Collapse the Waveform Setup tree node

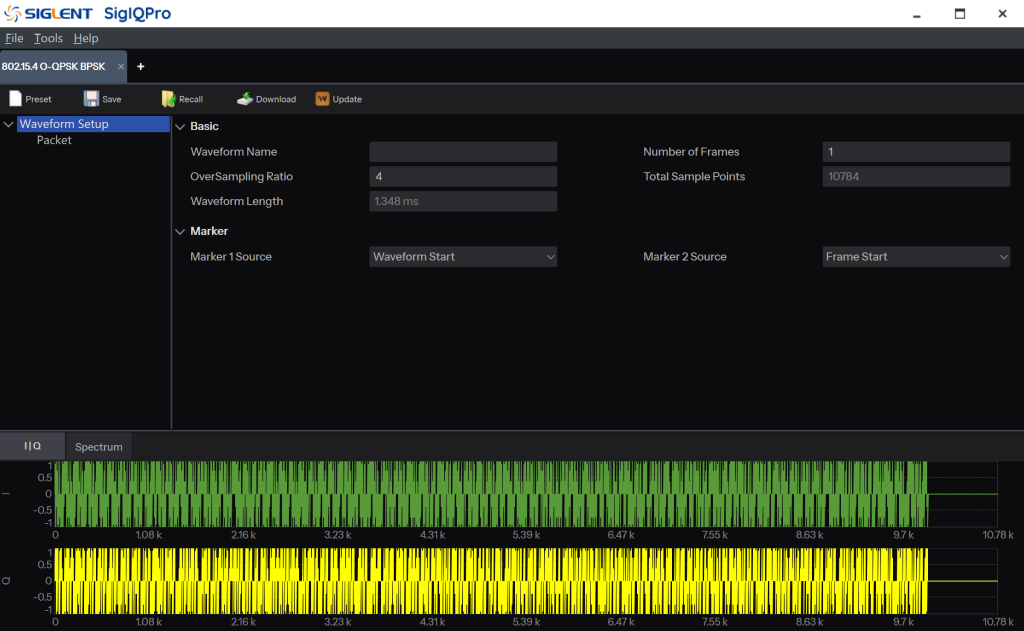[x=9, y=123]
